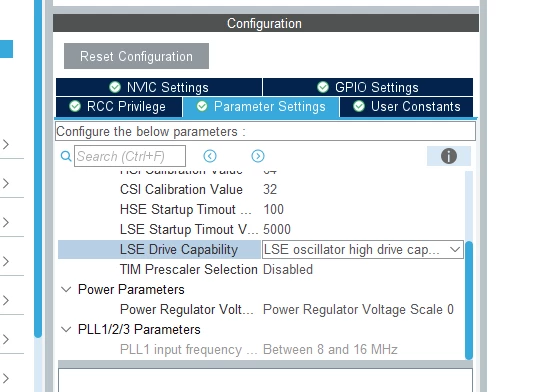The height and width of the screenshot is (392, 557).
Task: Click the HSE Startup value 100
Action: click(273, 209)
